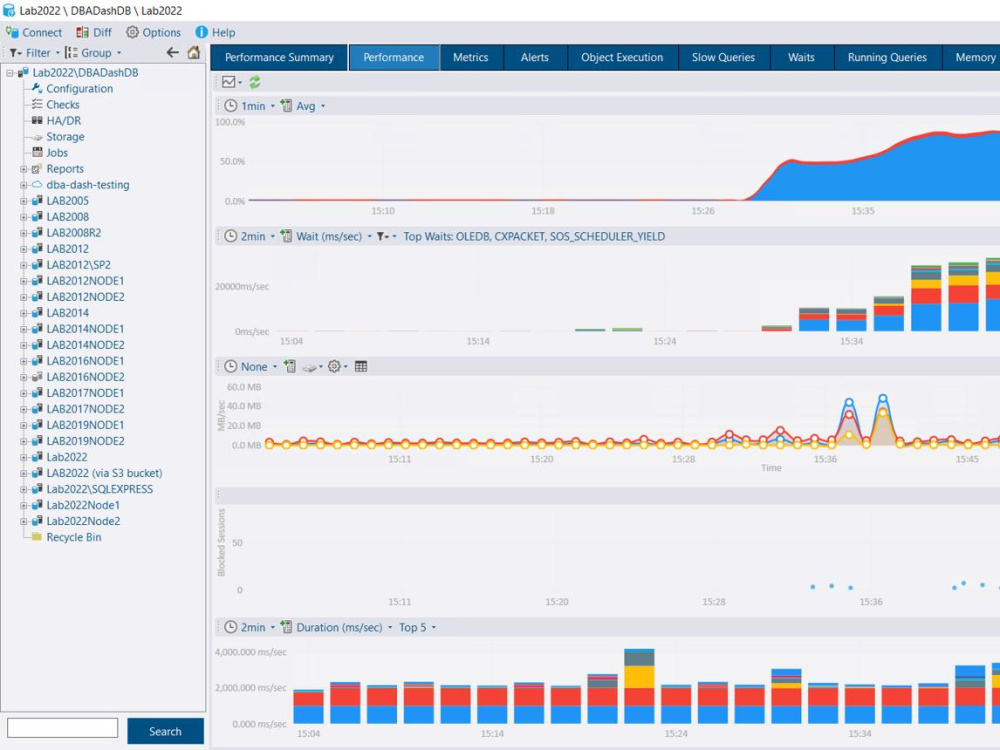1000x750 pixels.
Task: Select LAB2016NODE2 in the tree
Action: coord(85,377)
